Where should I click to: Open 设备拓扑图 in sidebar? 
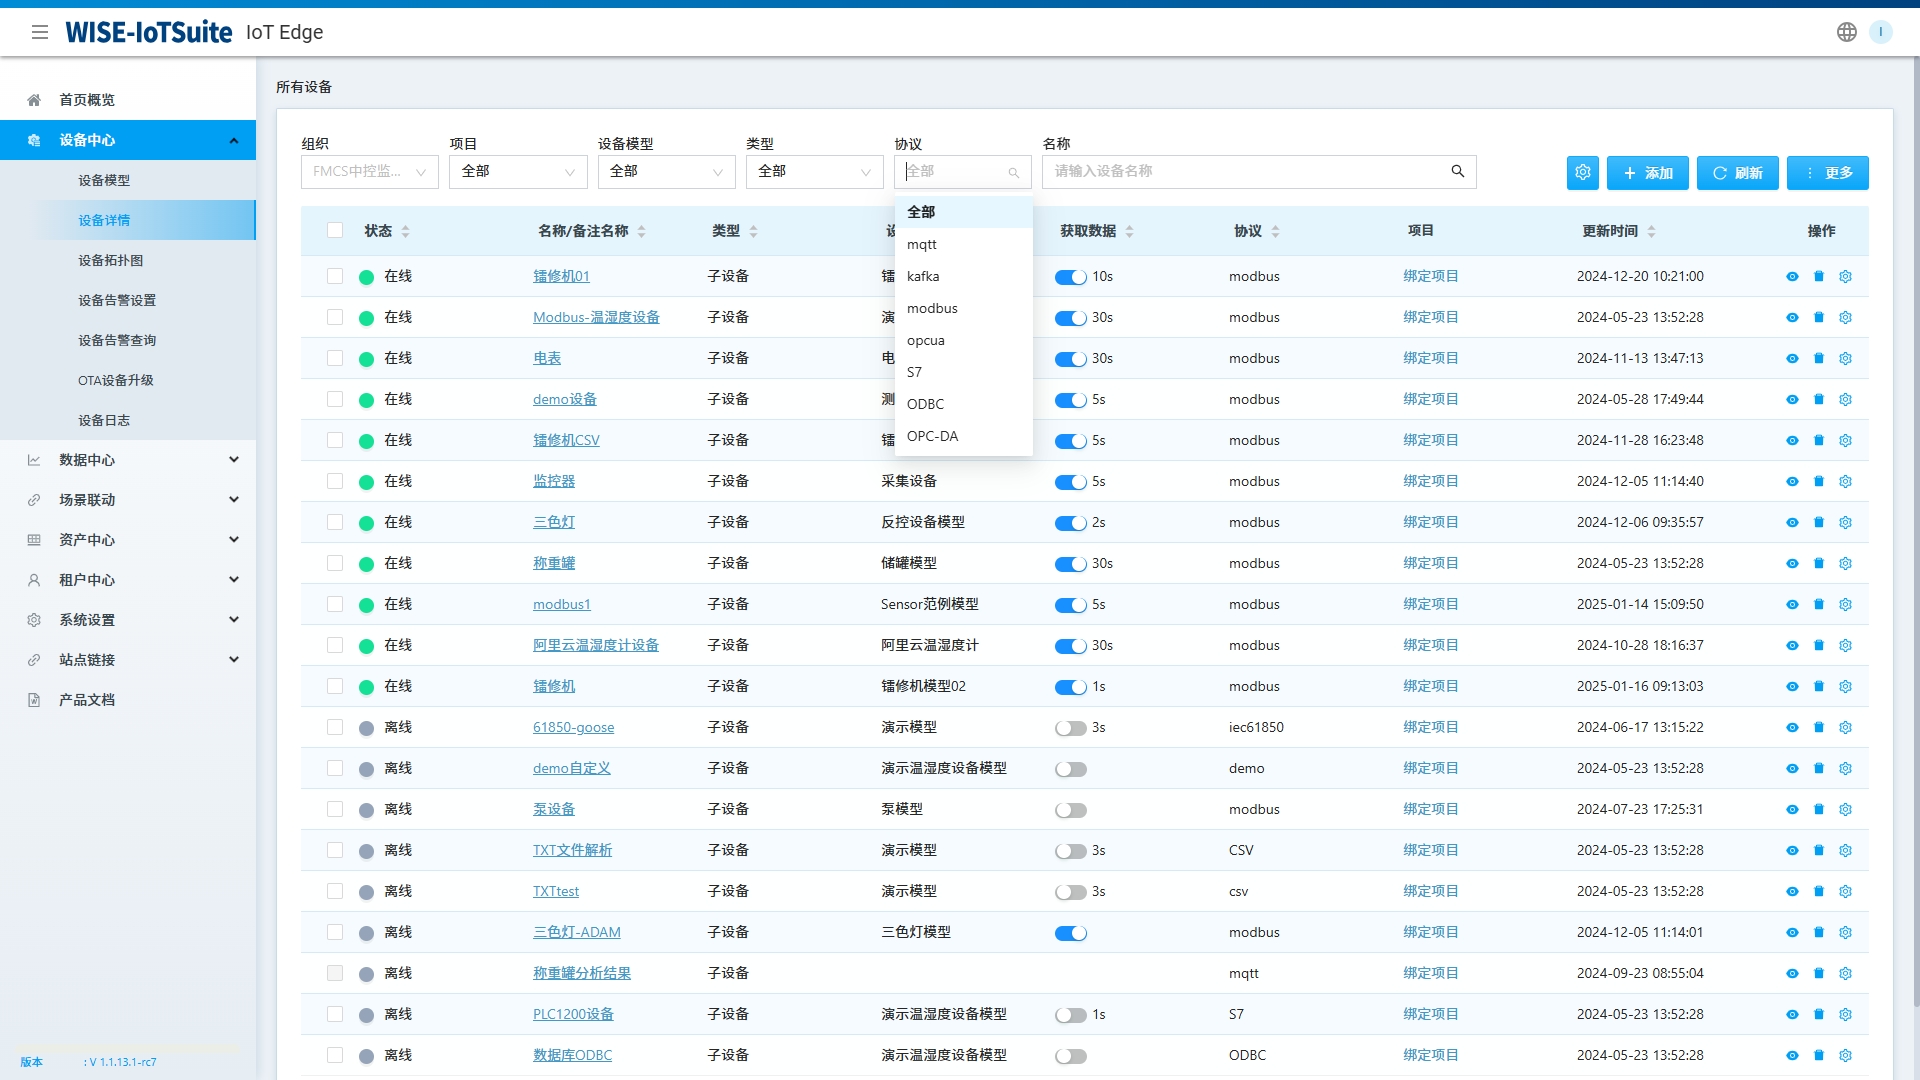point(110,260)
